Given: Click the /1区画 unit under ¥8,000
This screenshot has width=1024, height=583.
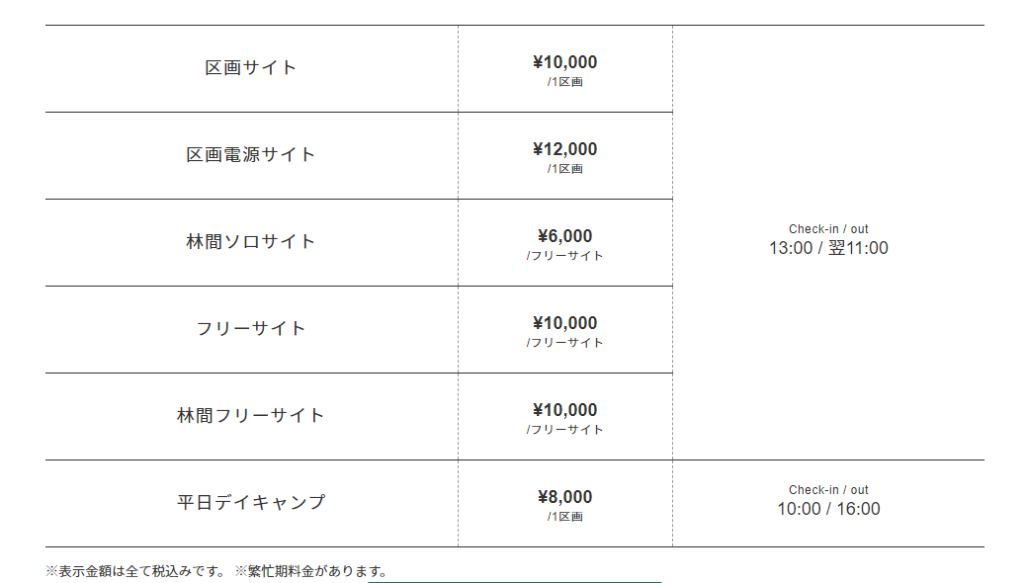Looking at the screenshot, I should click(565, 517).
